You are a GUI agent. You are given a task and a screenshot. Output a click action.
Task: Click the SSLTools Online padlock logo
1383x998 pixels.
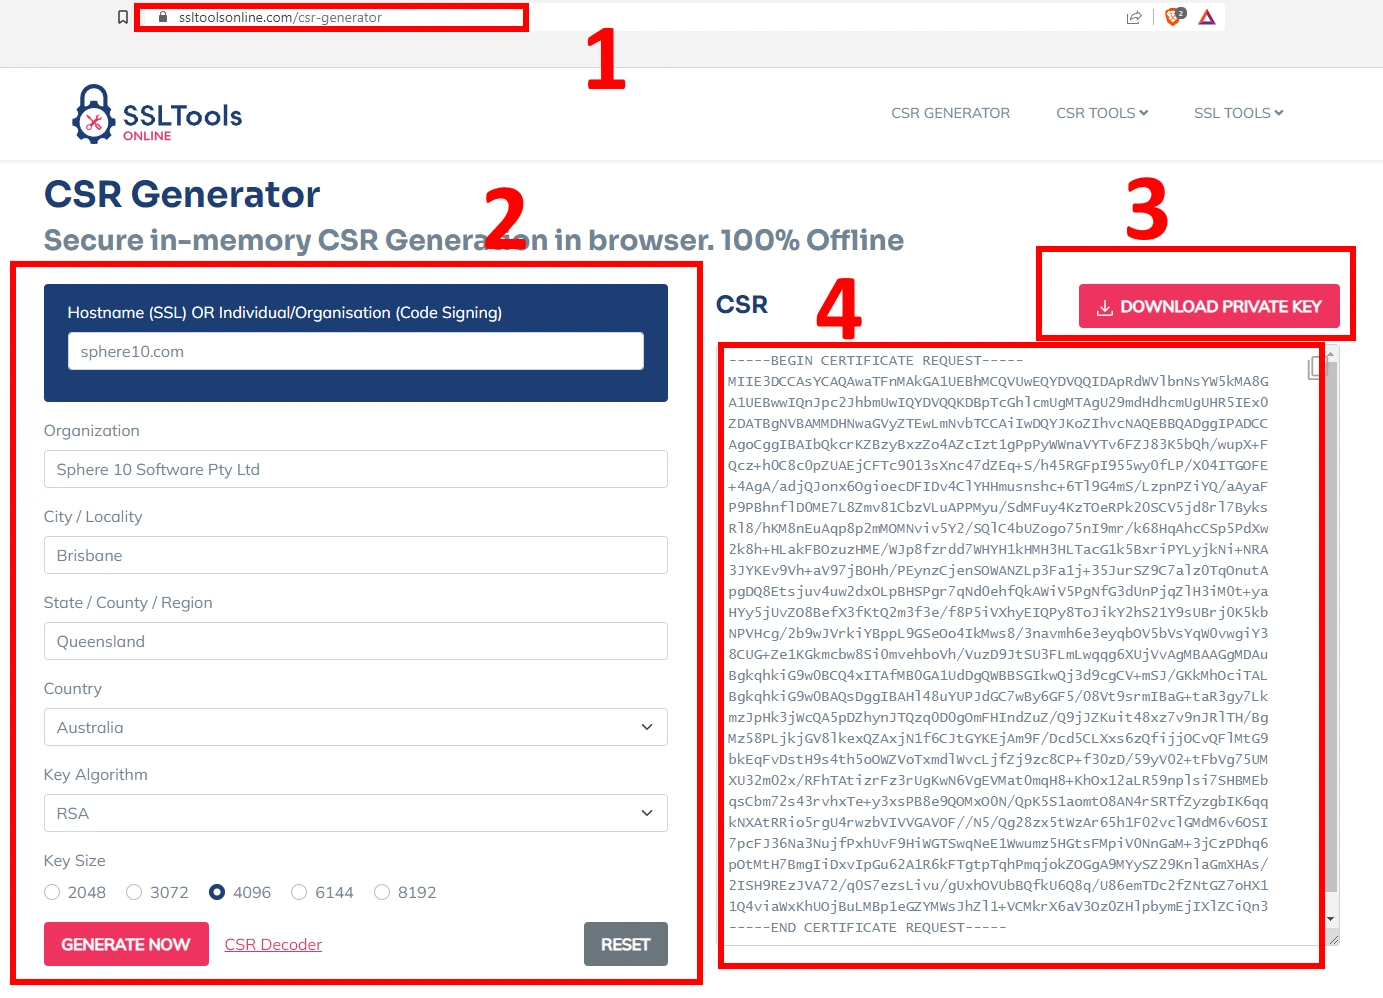pos(94,114)
